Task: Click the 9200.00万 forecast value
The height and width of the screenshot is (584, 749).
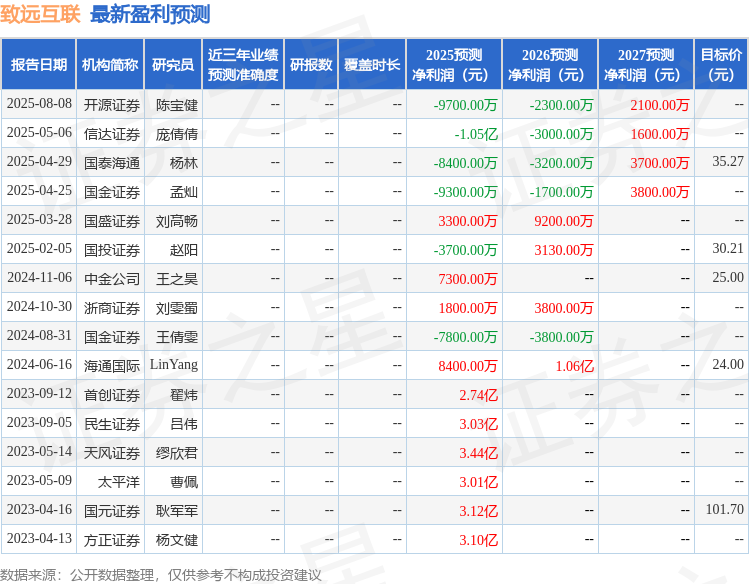Action: pos(564,221)
